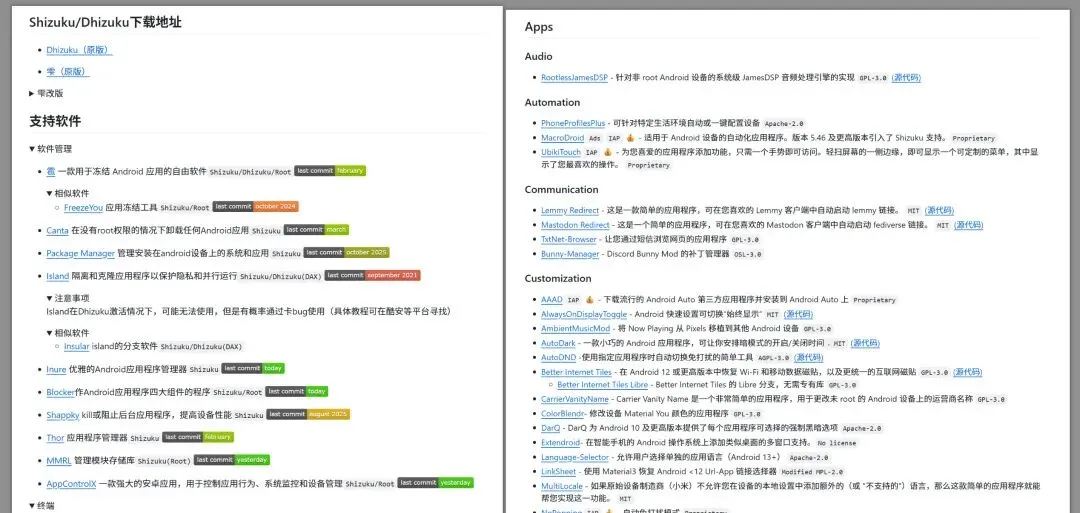Open the FreezeYou link
Screen dimensions: 1080x513
coord(83,207)
